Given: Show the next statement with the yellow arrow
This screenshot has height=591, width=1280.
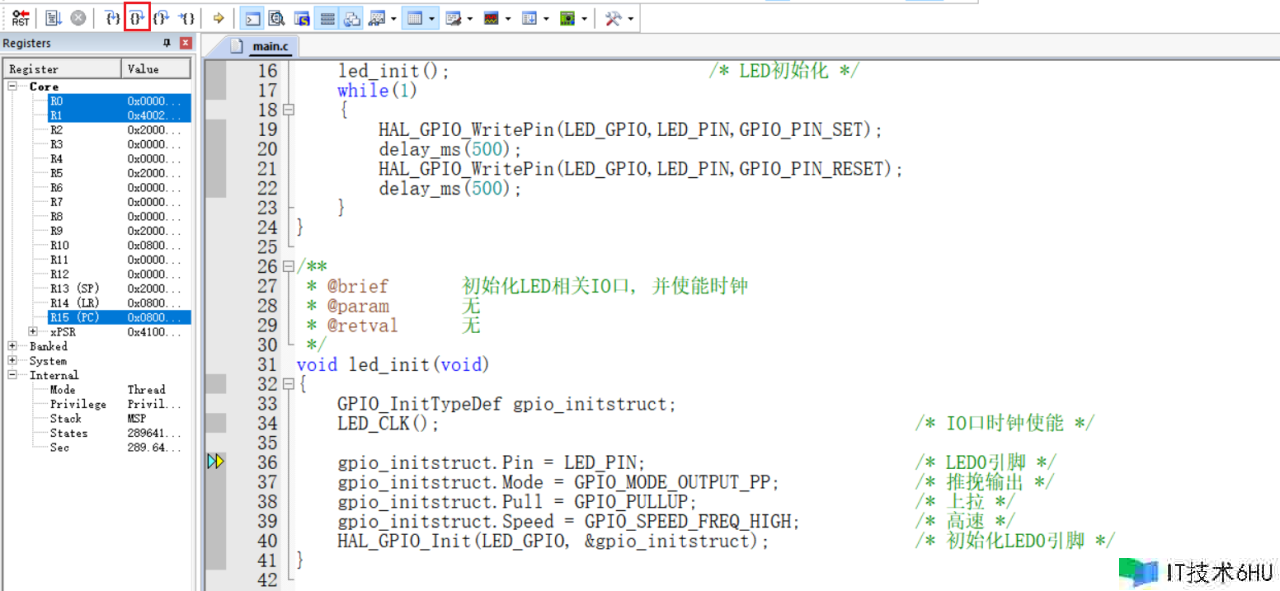Looking at the screenshot, I should pyautogui.click(x=218, y=18).
